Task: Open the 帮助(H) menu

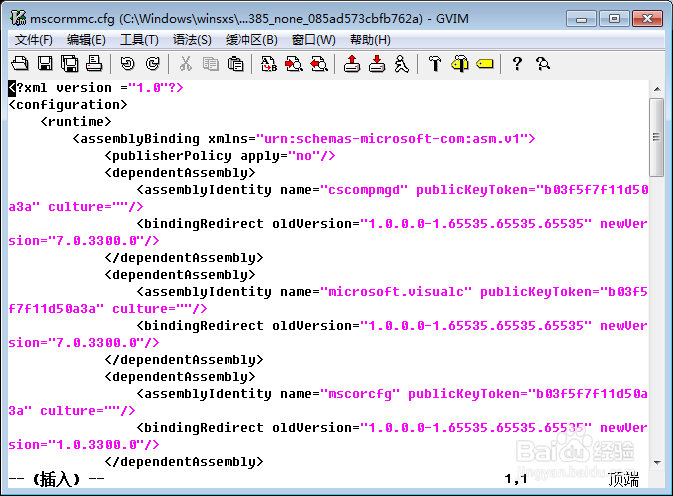Action: coord(370,40)
